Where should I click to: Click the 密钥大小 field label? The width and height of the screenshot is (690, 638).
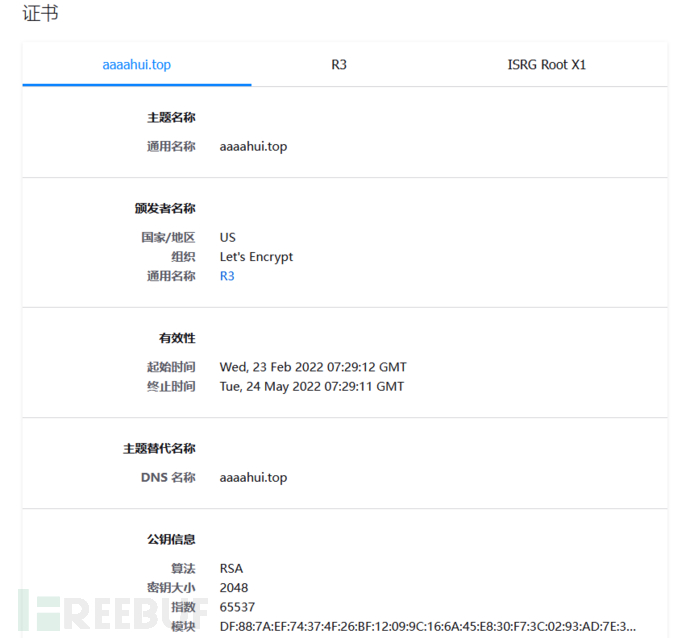171,588
